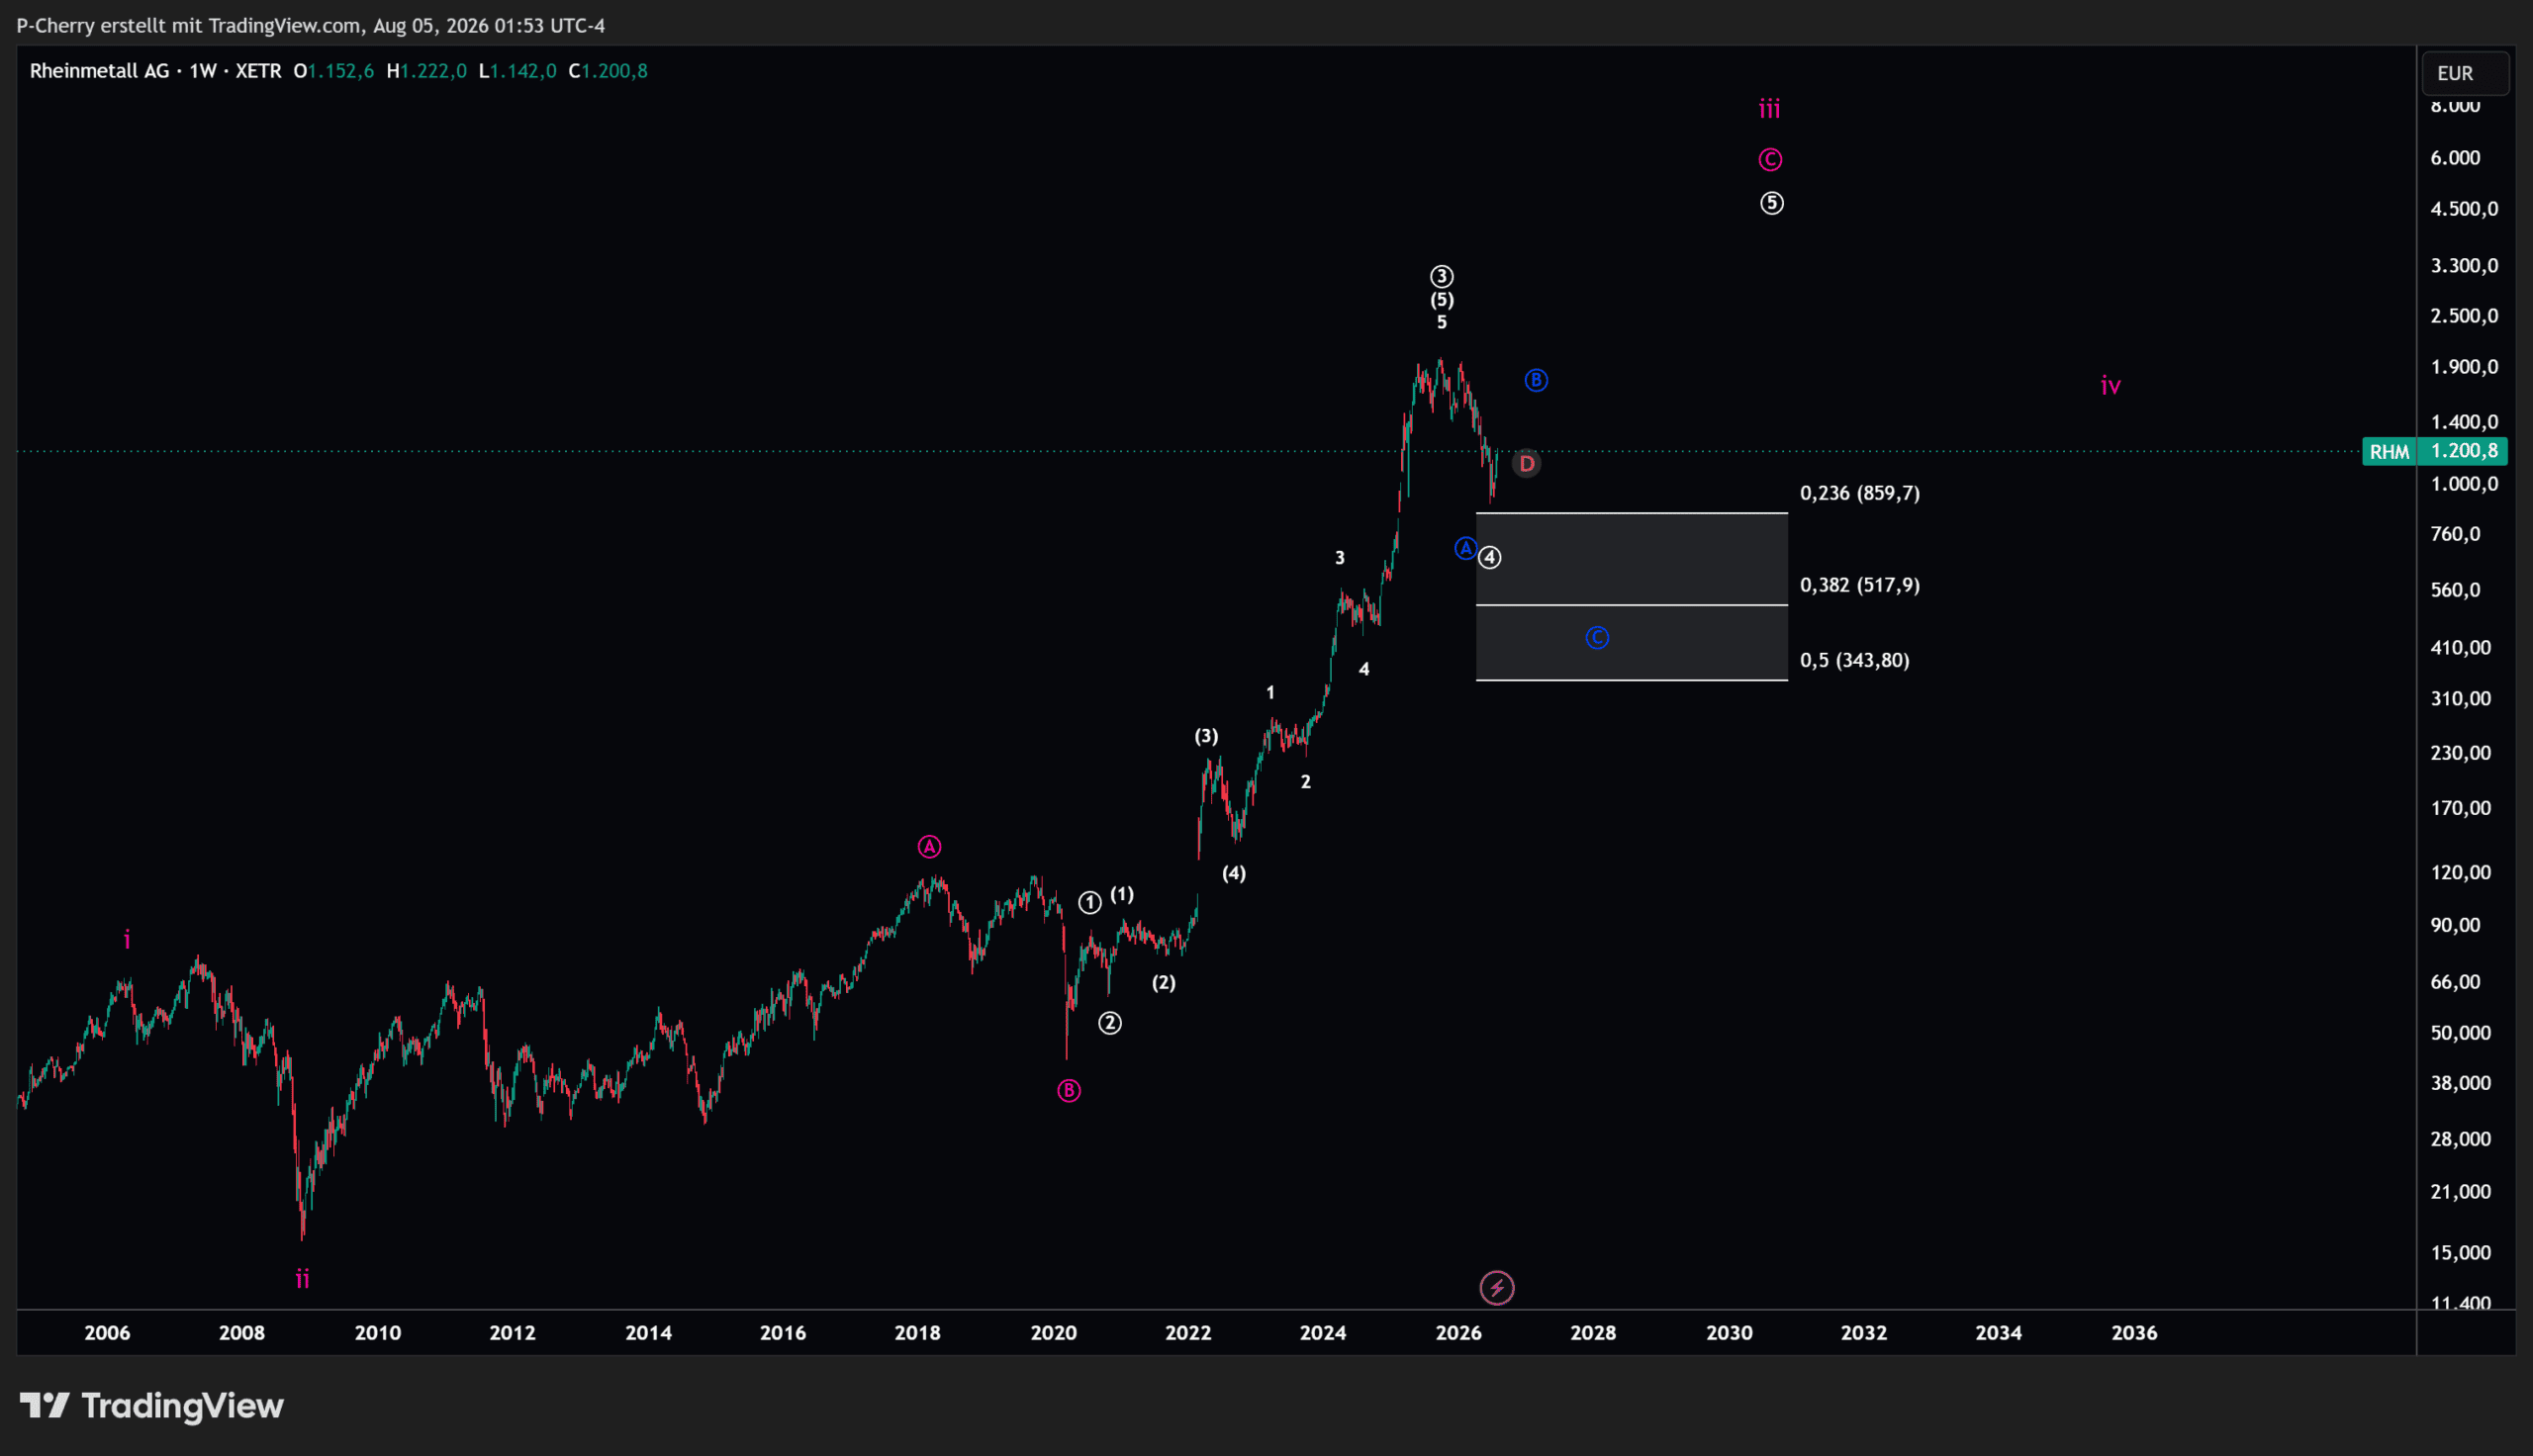Select the blue circled A wave label
Screen dimensions: 2533x1456
click(x=1465, y=548)
